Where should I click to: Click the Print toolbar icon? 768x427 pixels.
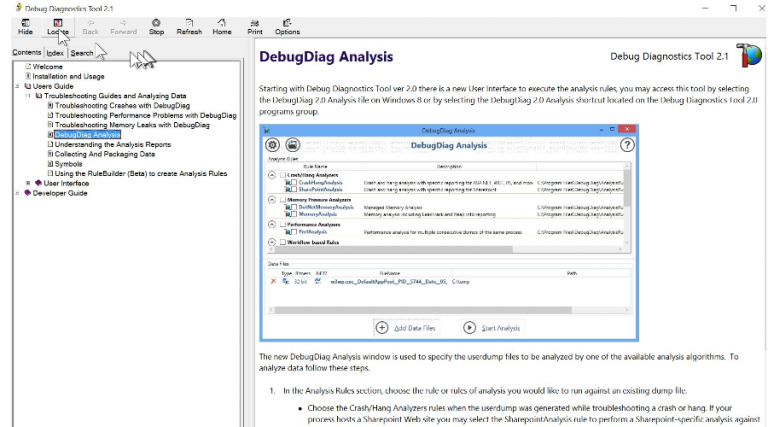coord(255,25)
